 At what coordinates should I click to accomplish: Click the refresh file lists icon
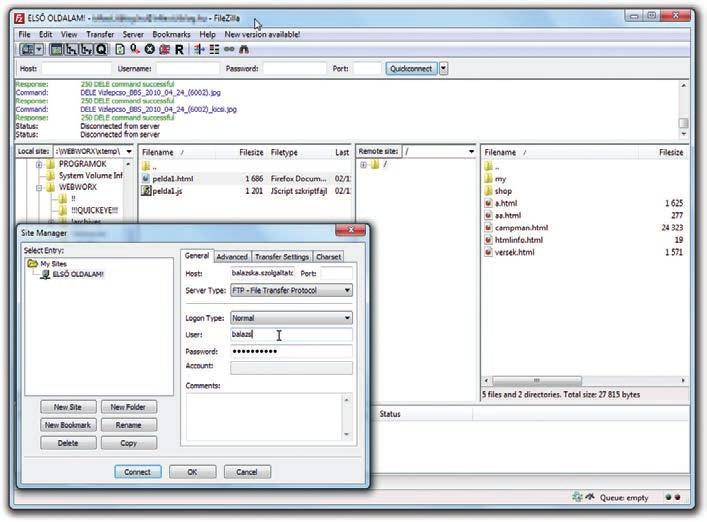120,50
